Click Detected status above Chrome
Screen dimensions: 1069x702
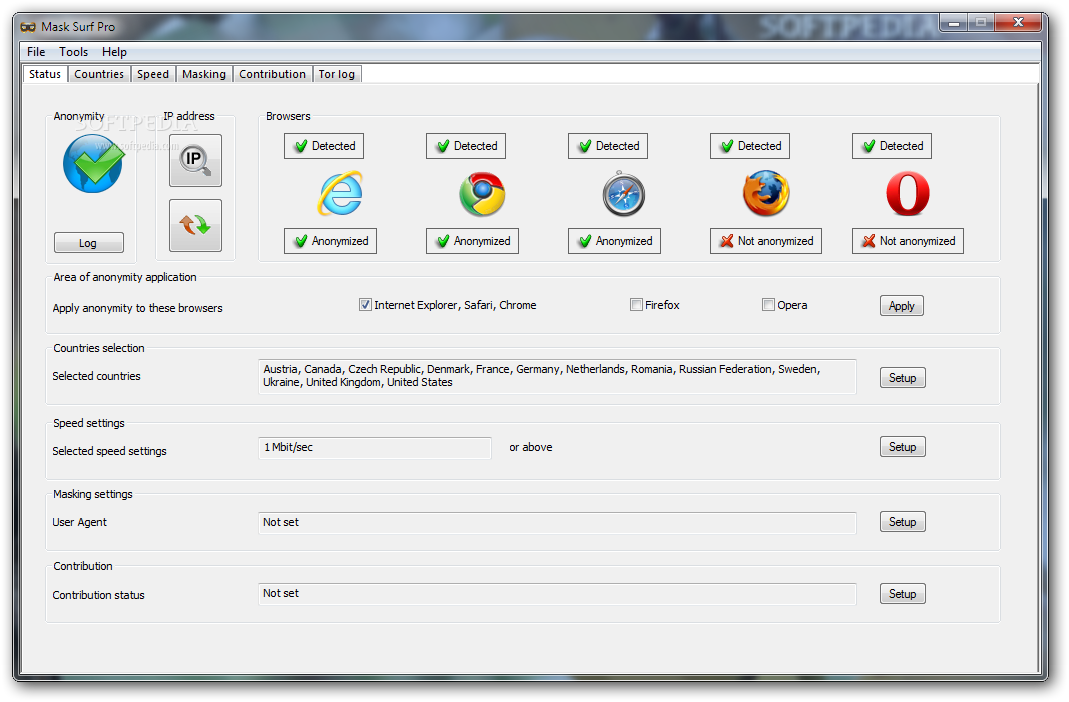[466, 146]
